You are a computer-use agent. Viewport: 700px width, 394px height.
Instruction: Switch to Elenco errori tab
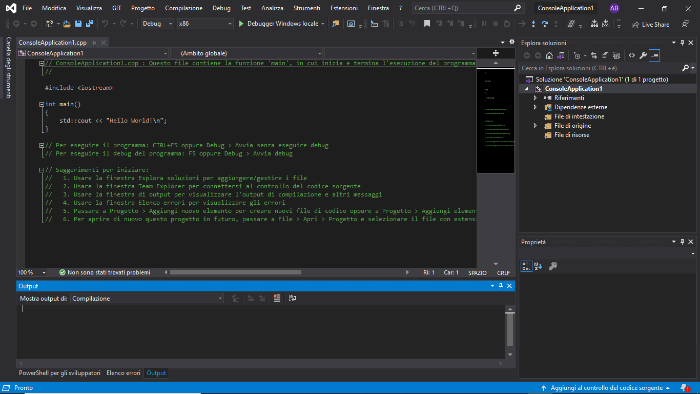(123, 373)
